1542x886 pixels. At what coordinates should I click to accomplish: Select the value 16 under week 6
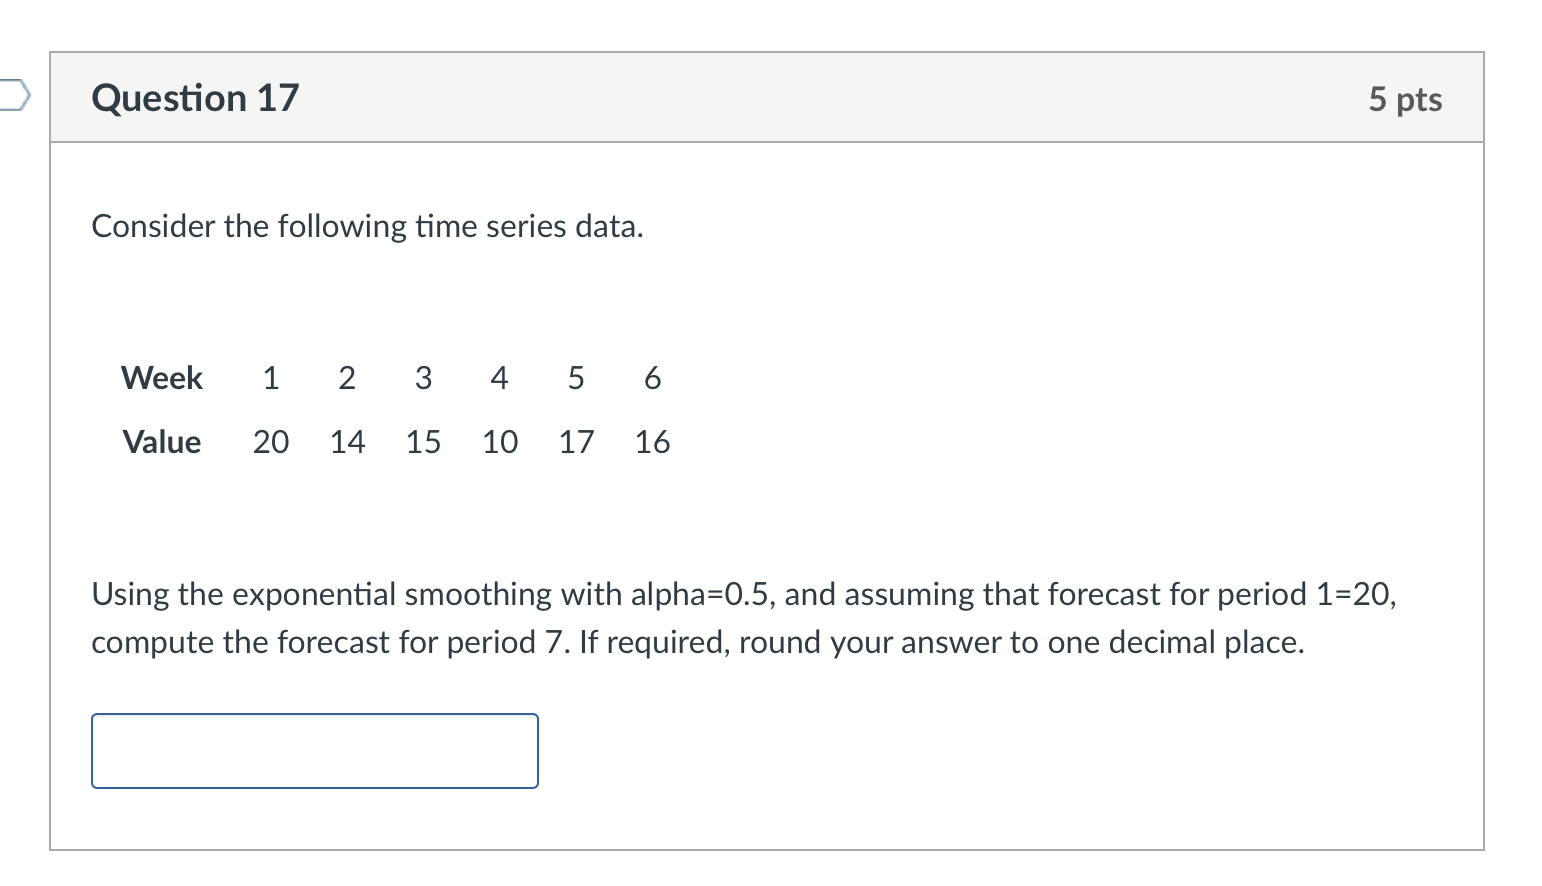coord(652,442)
